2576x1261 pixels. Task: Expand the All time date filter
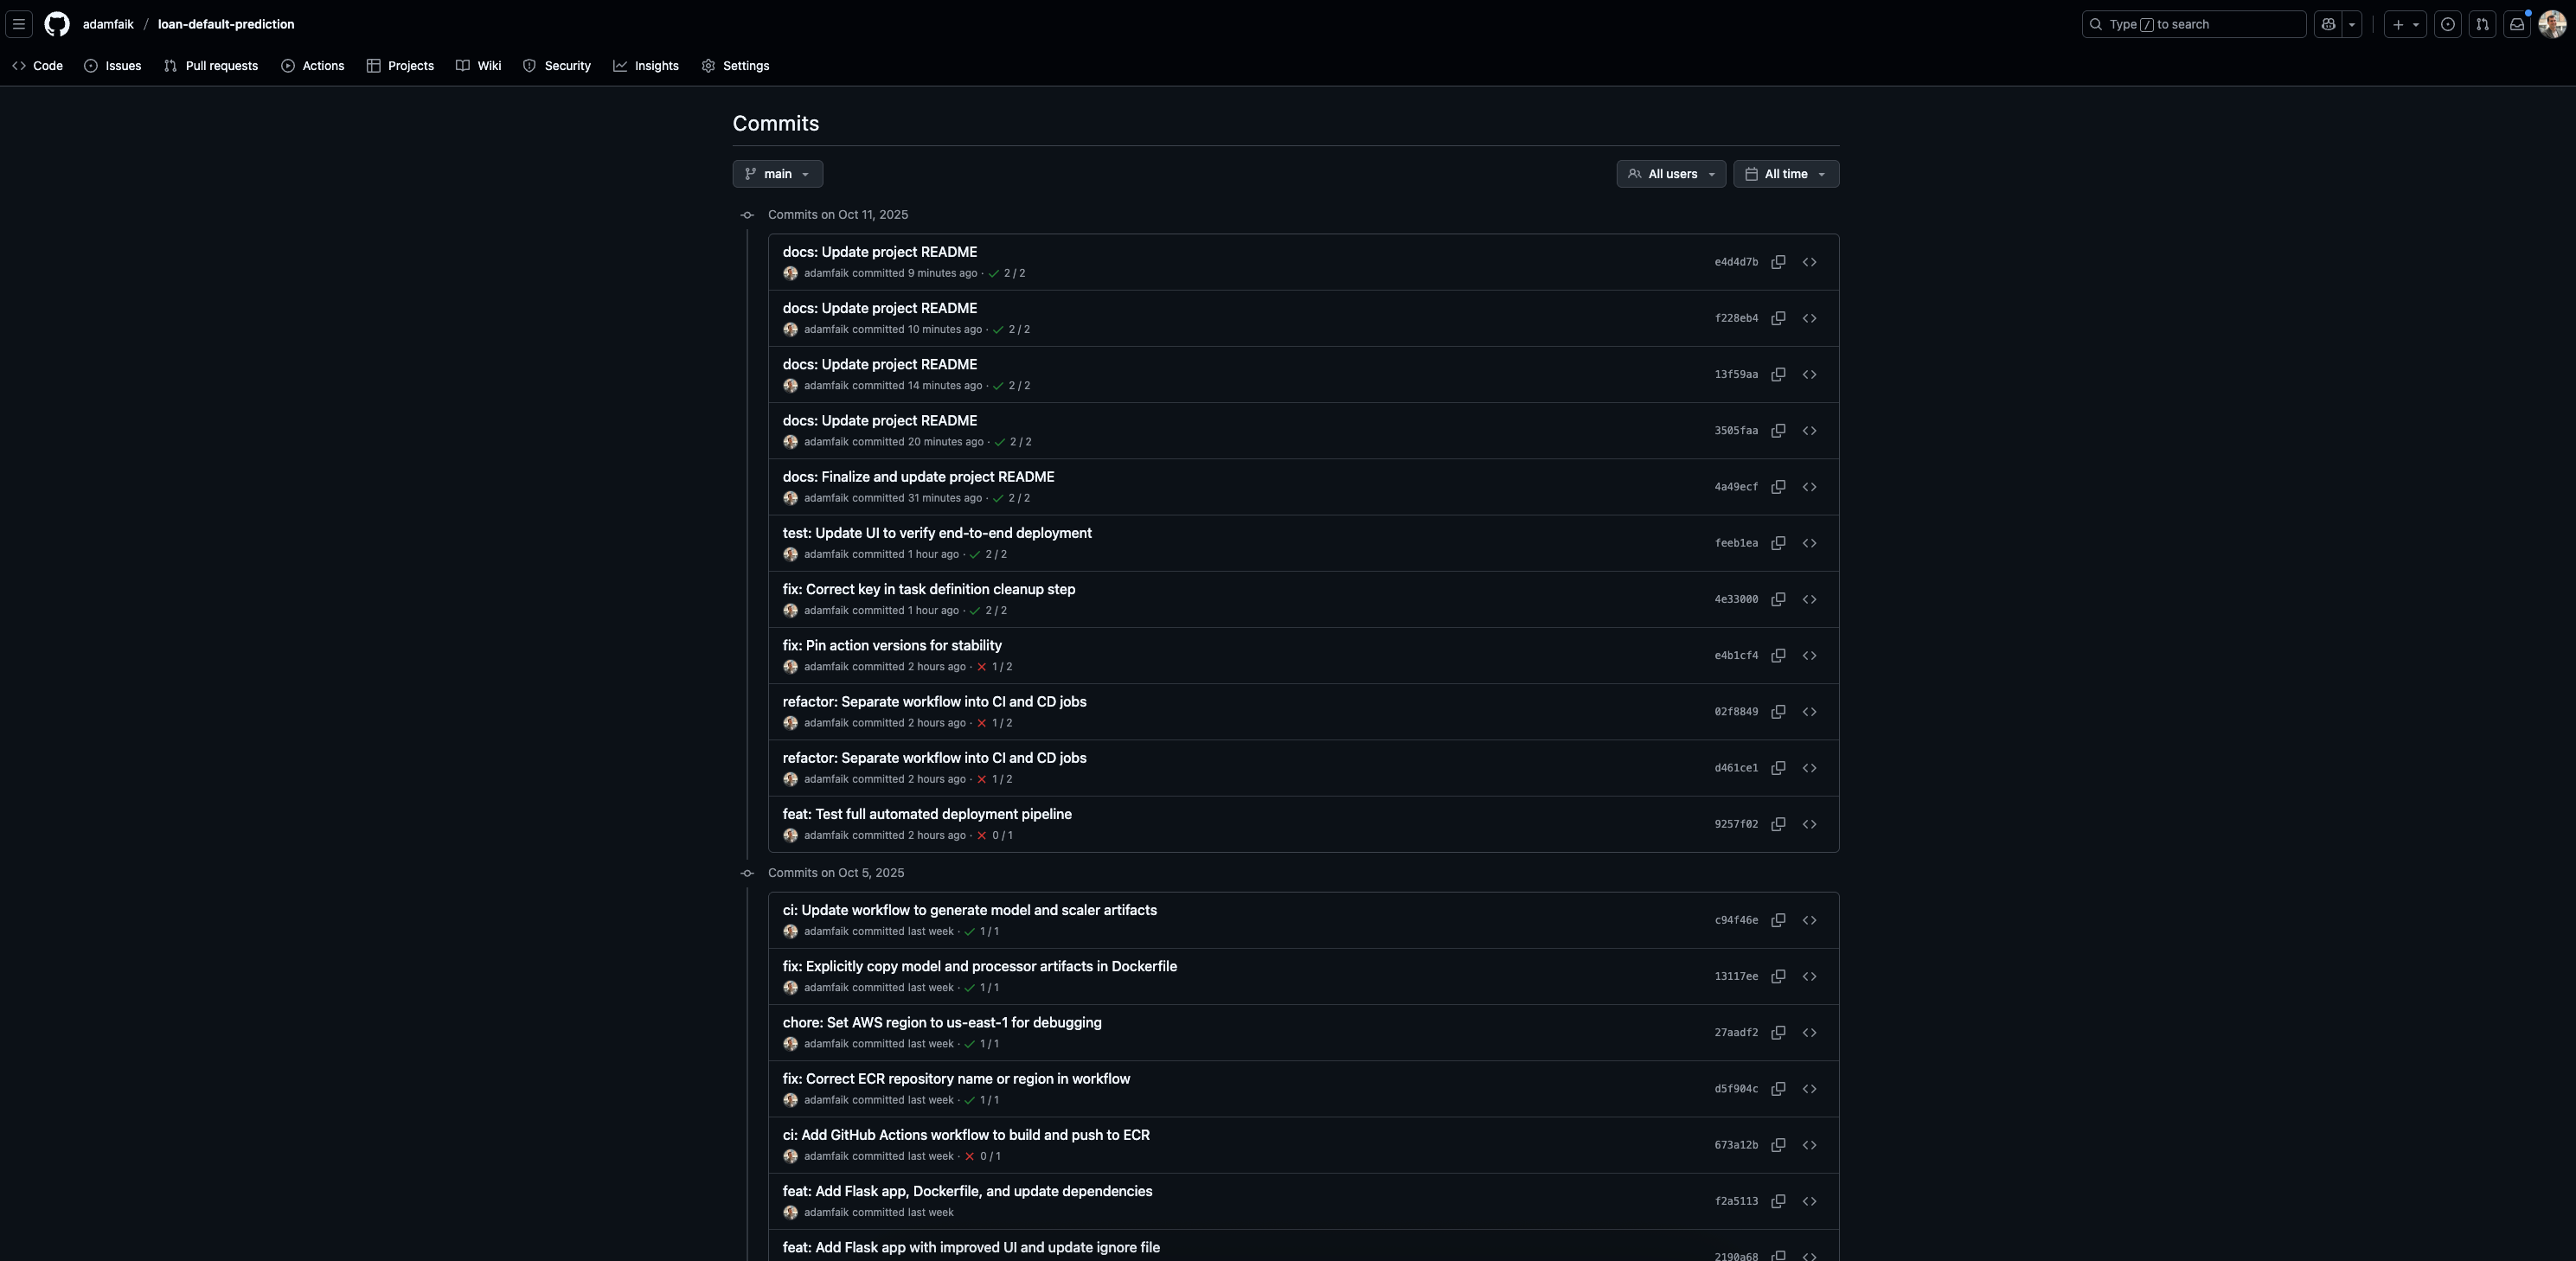click(1785, 174)
